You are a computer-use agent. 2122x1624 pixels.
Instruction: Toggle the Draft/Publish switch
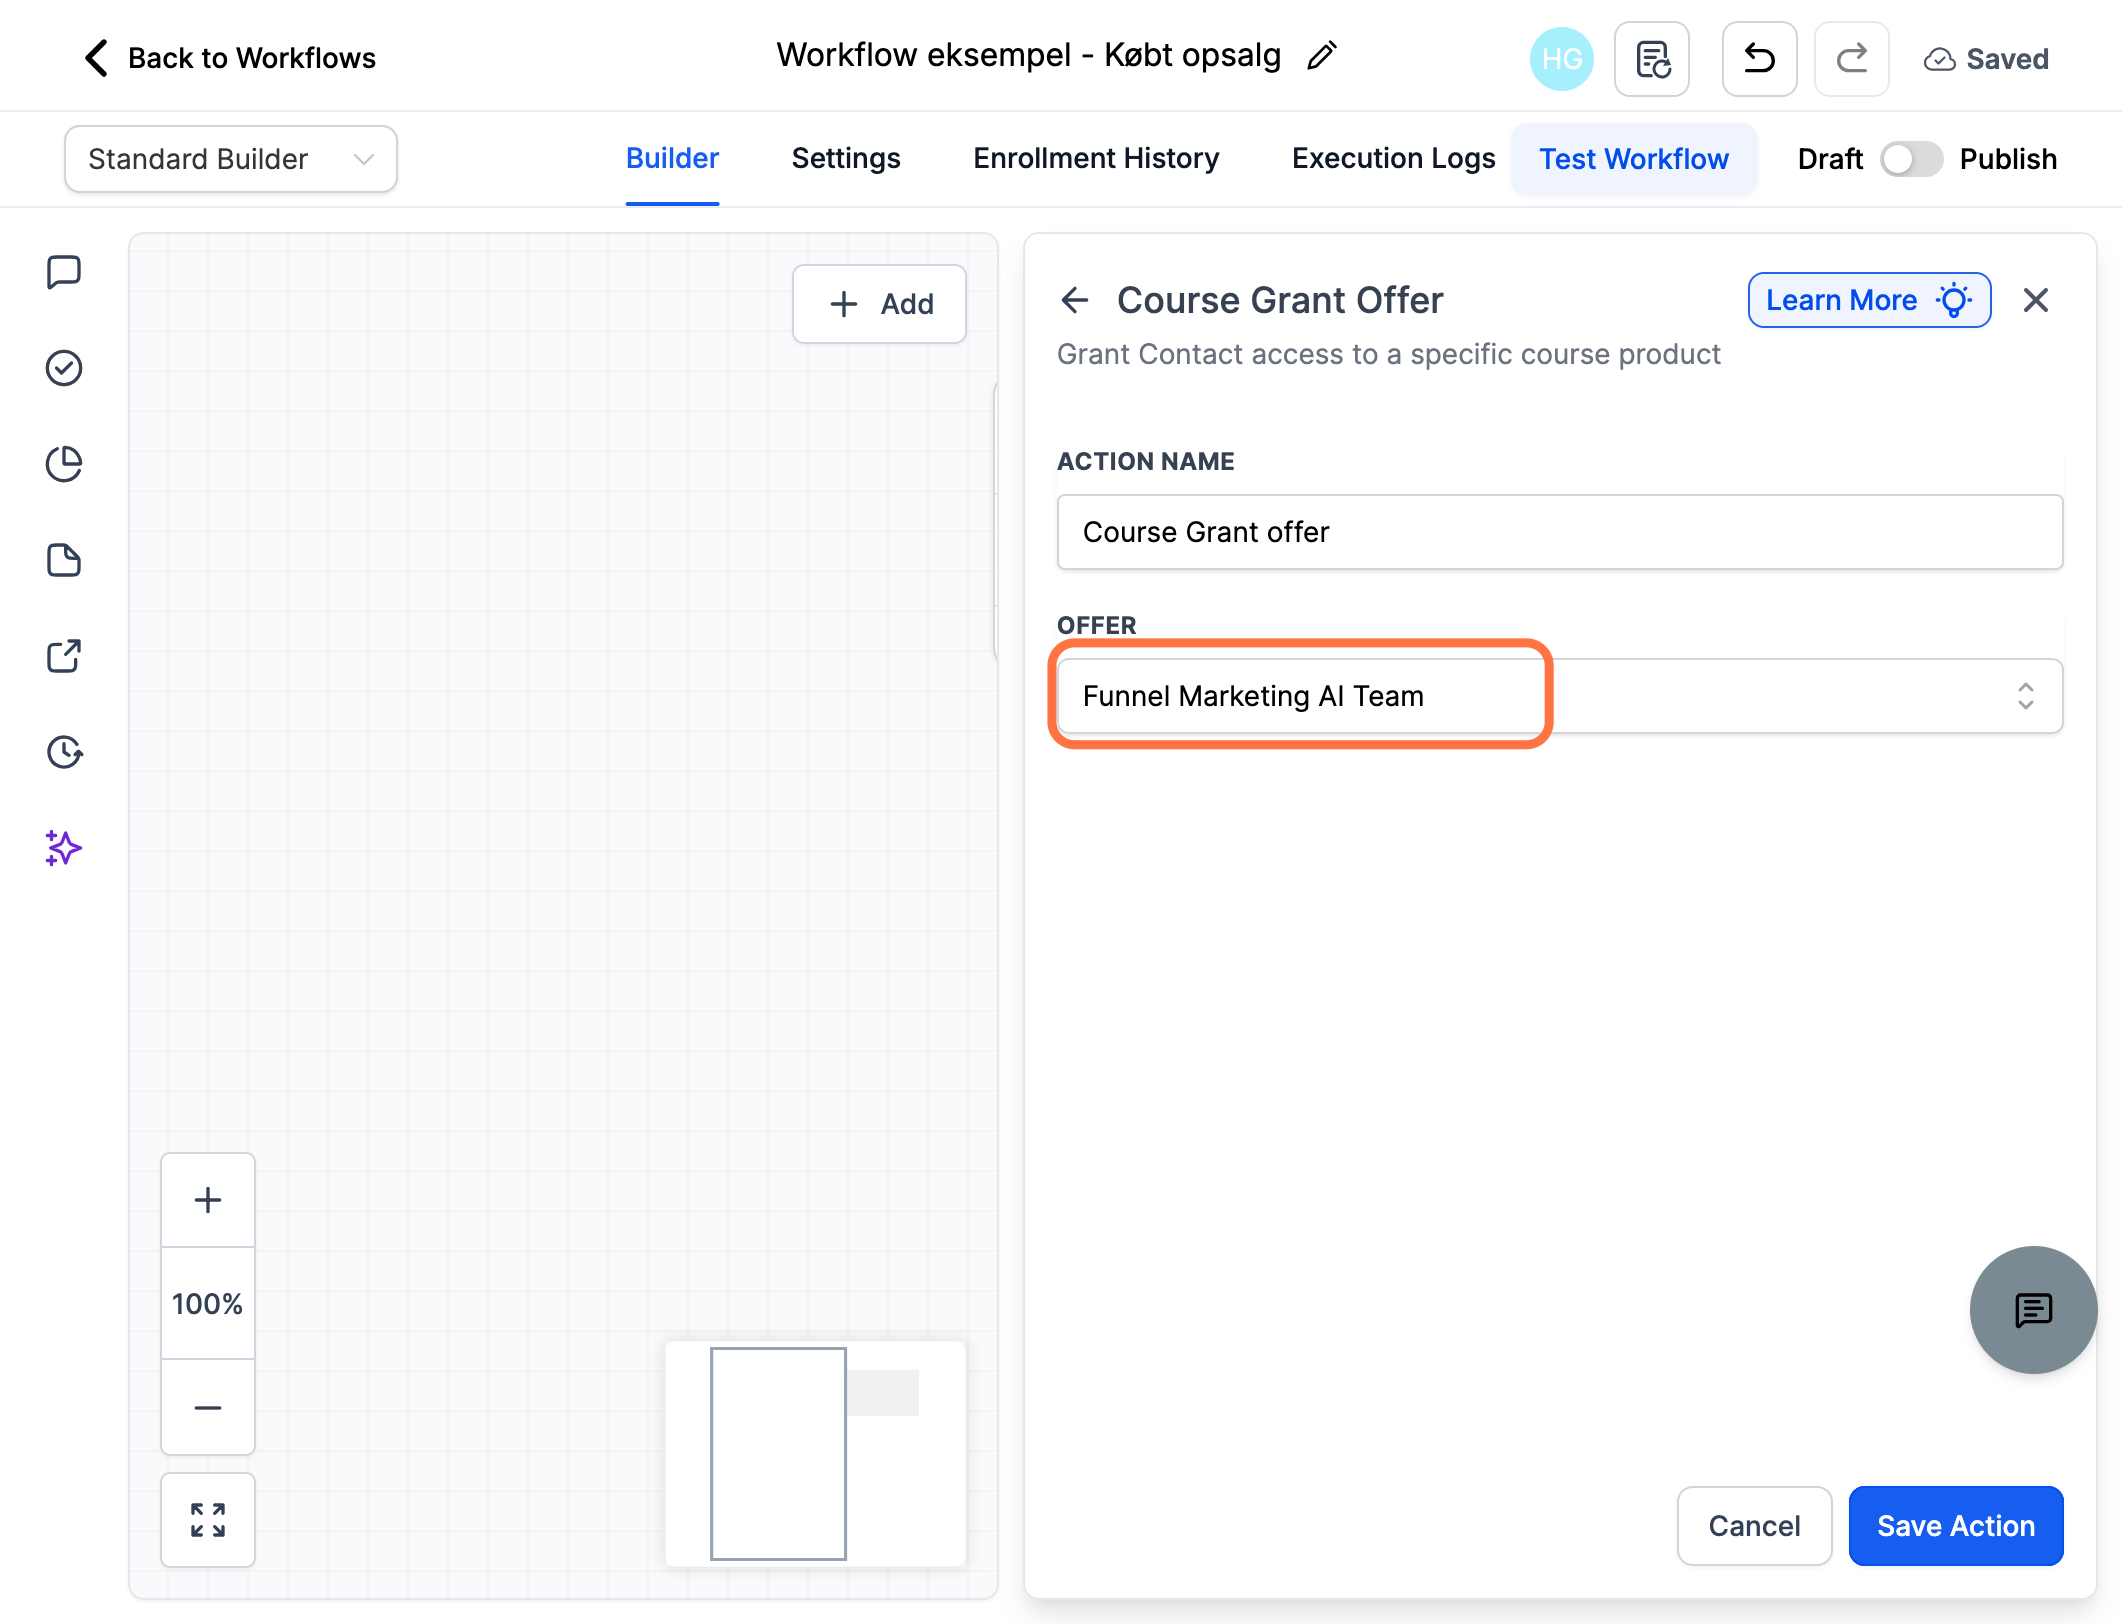[x=1911, y=159]
